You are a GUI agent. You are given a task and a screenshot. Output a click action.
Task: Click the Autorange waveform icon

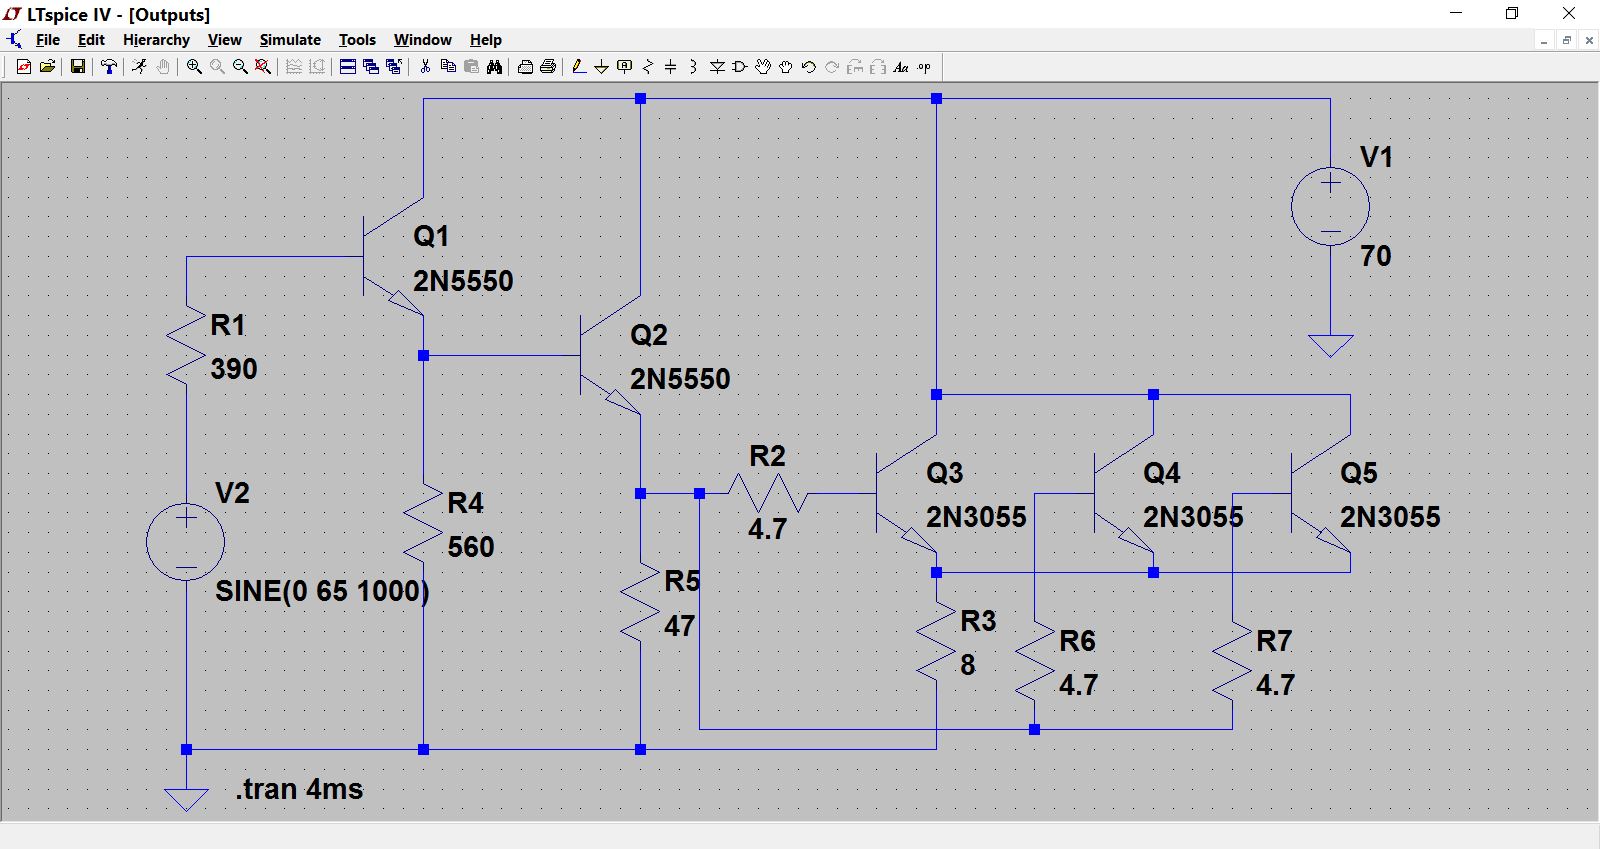[294, 67]
